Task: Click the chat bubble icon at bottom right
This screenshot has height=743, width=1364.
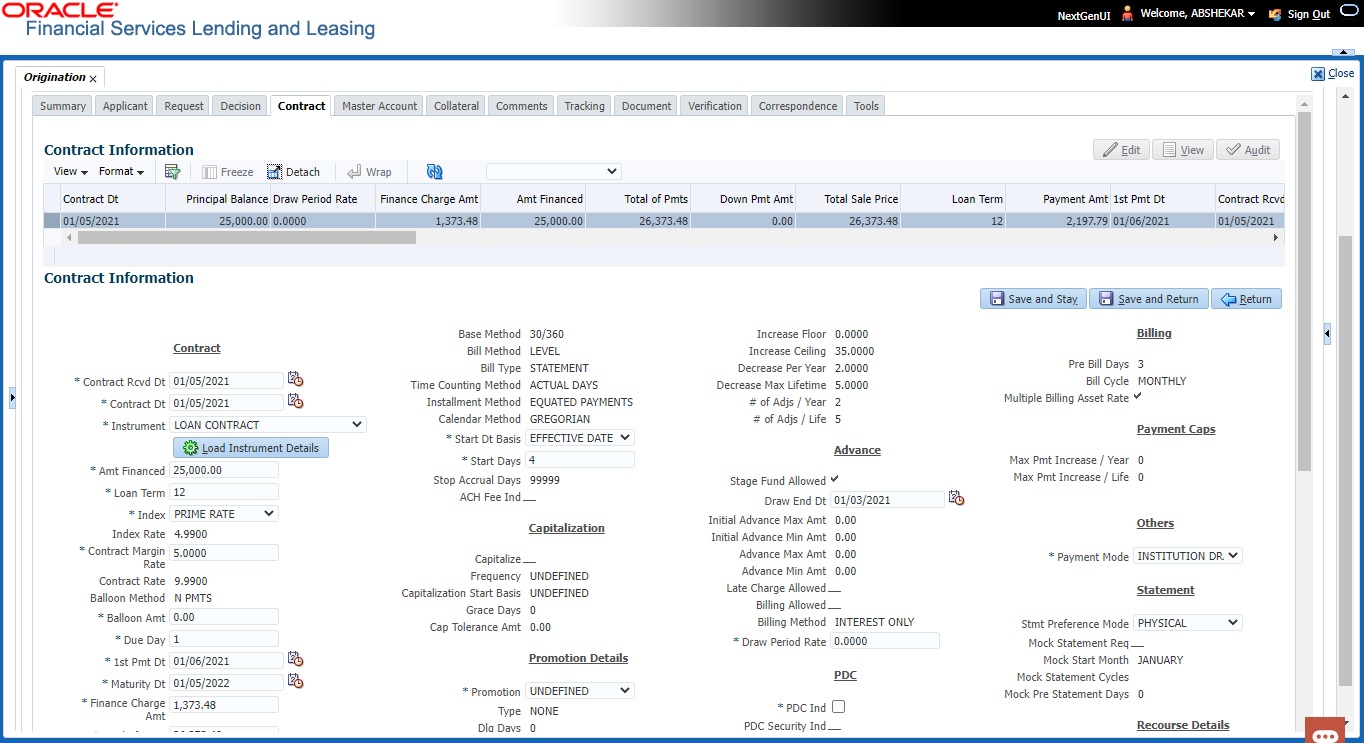Action: pyautogui.click(x=1325, y=733)
